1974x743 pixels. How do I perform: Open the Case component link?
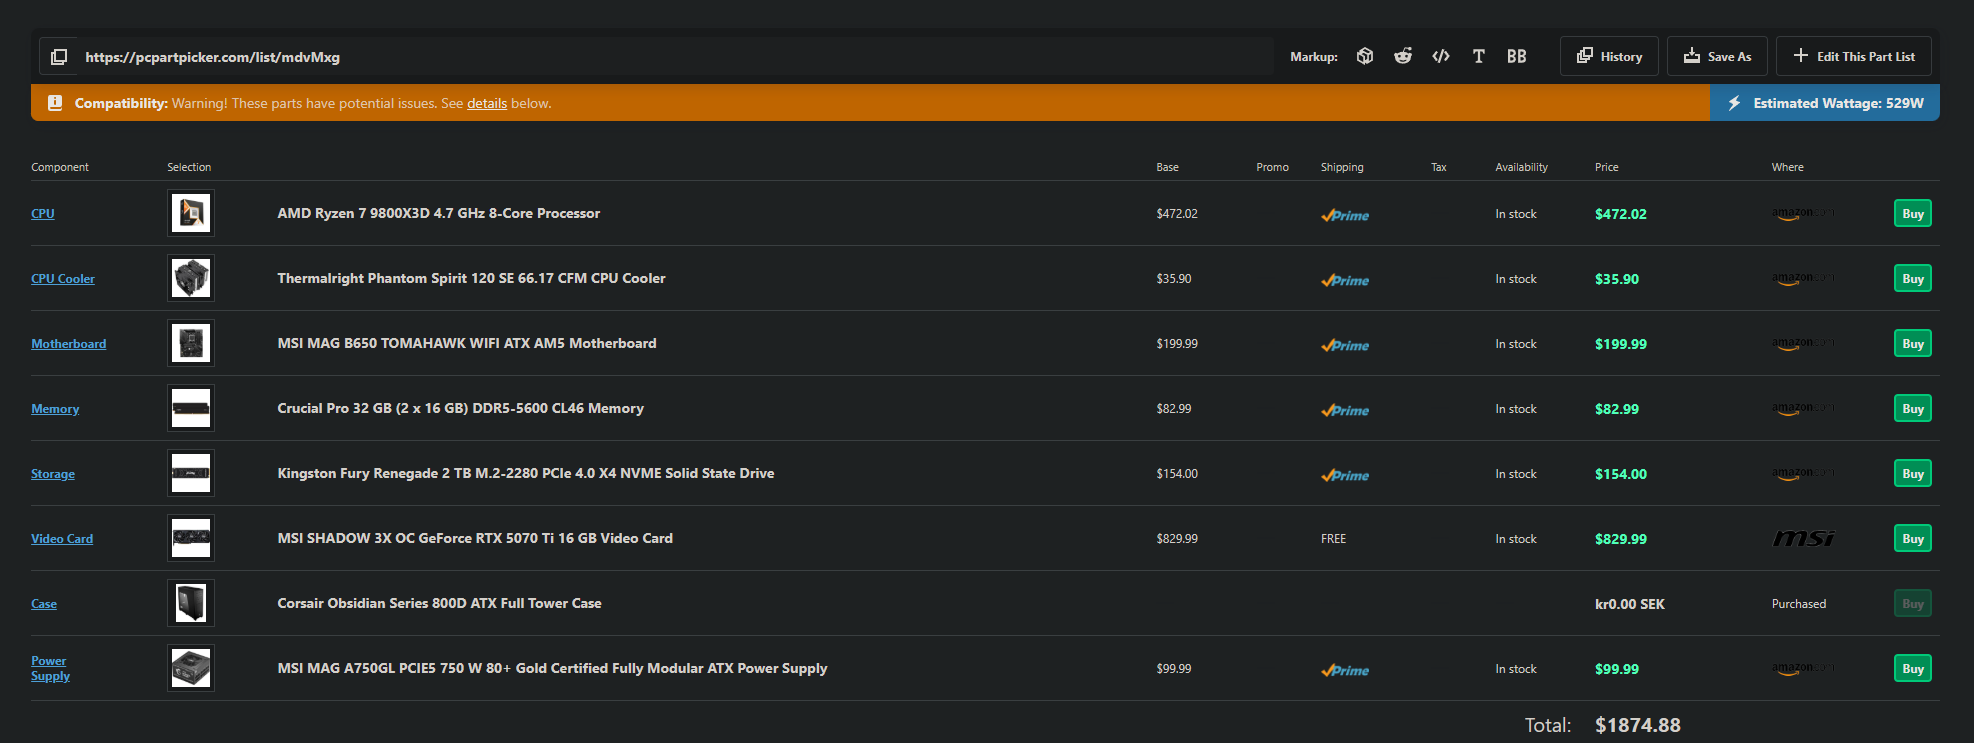(x=44, y=603)
